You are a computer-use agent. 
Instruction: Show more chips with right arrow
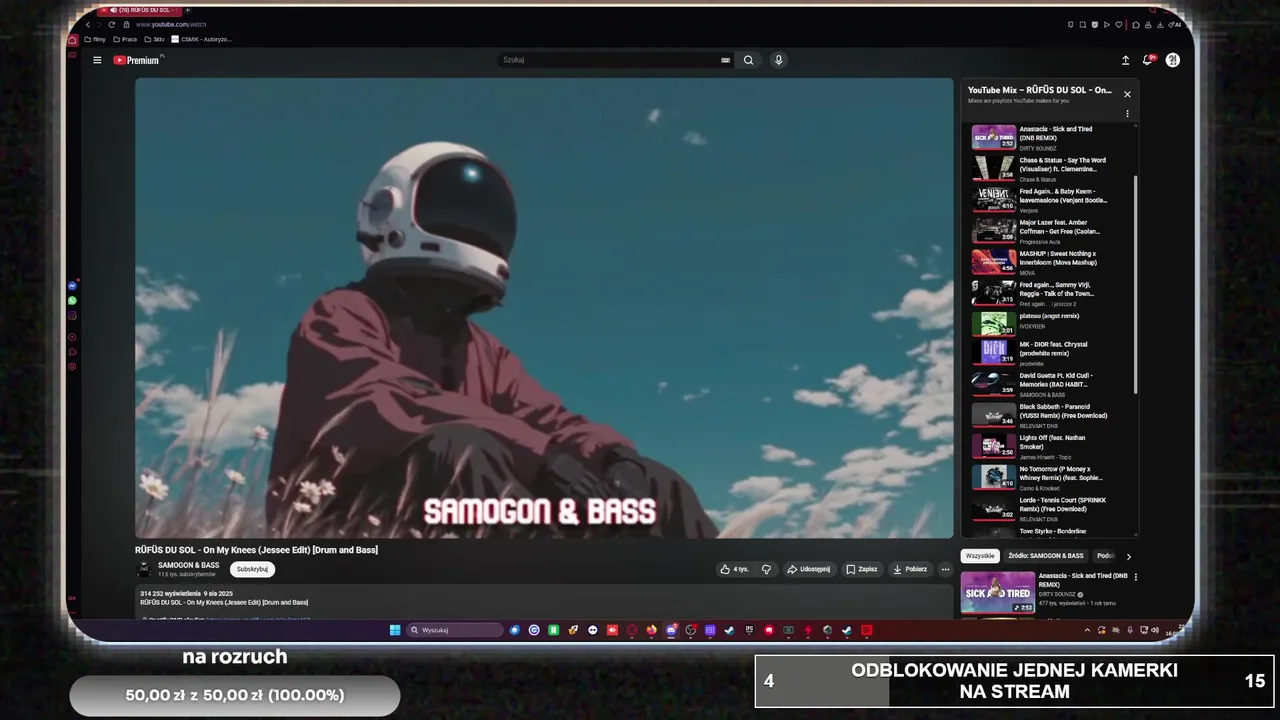click(x=1128, y=556)
